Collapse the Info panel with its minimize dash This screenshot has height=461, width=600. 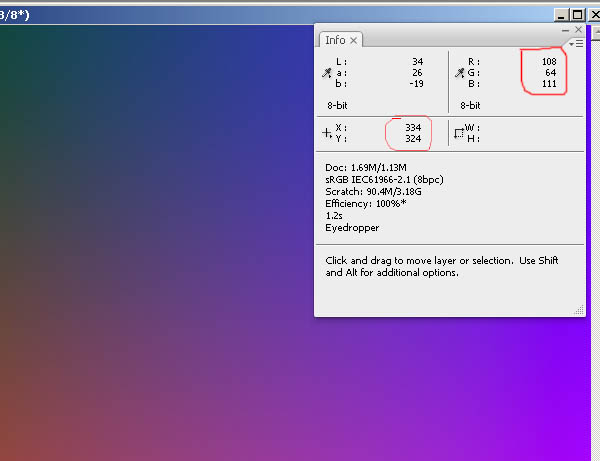point(565,30)
